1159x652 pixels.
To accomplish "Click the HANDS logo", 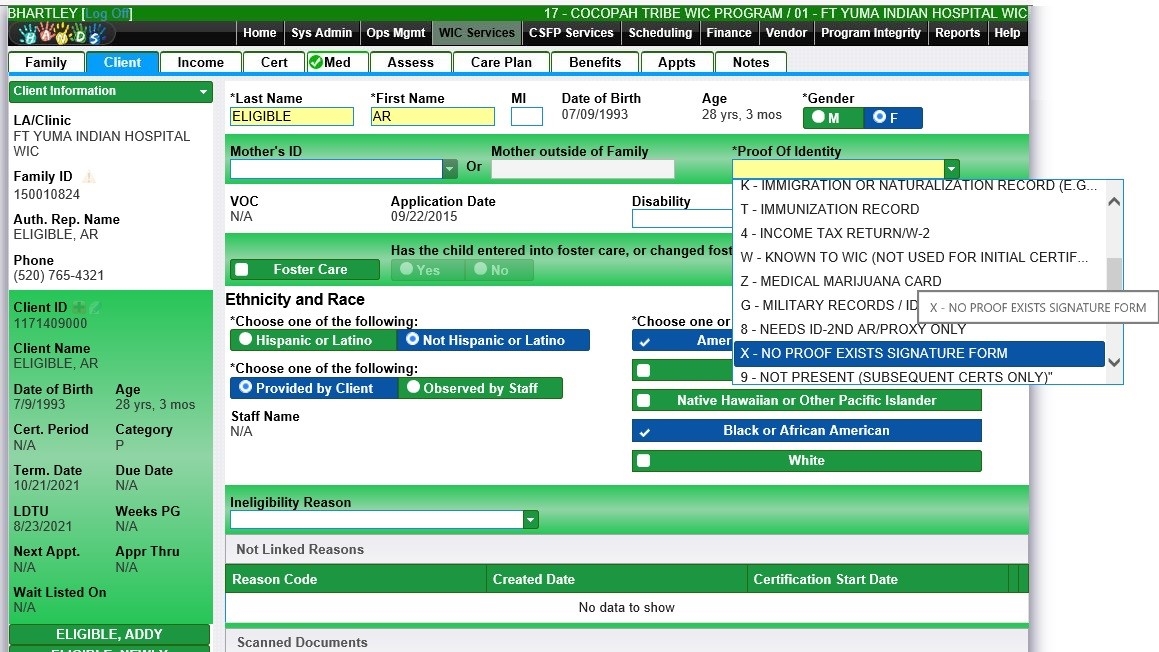I will [60, 34].
